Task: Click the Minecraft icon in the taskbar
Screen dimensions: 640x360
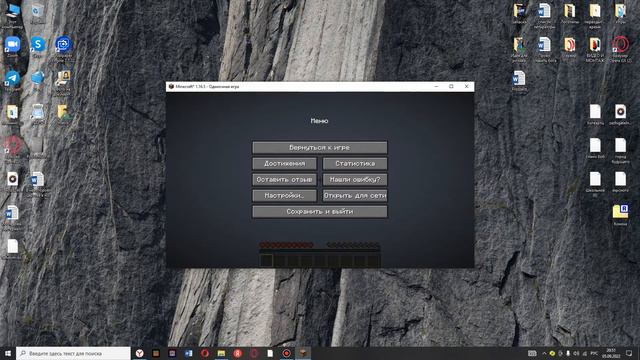Action: (303, 353)
